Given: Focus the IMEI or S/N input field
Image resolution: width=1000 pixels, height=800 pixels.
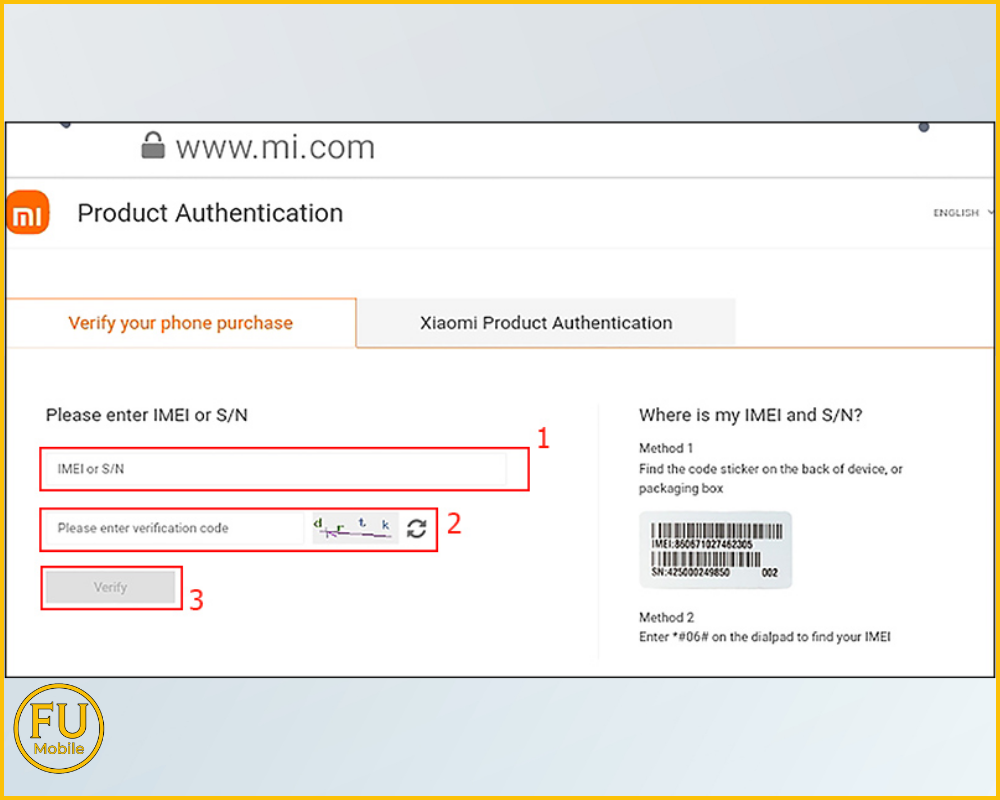Looking at the screenshot, I should 280,468.
